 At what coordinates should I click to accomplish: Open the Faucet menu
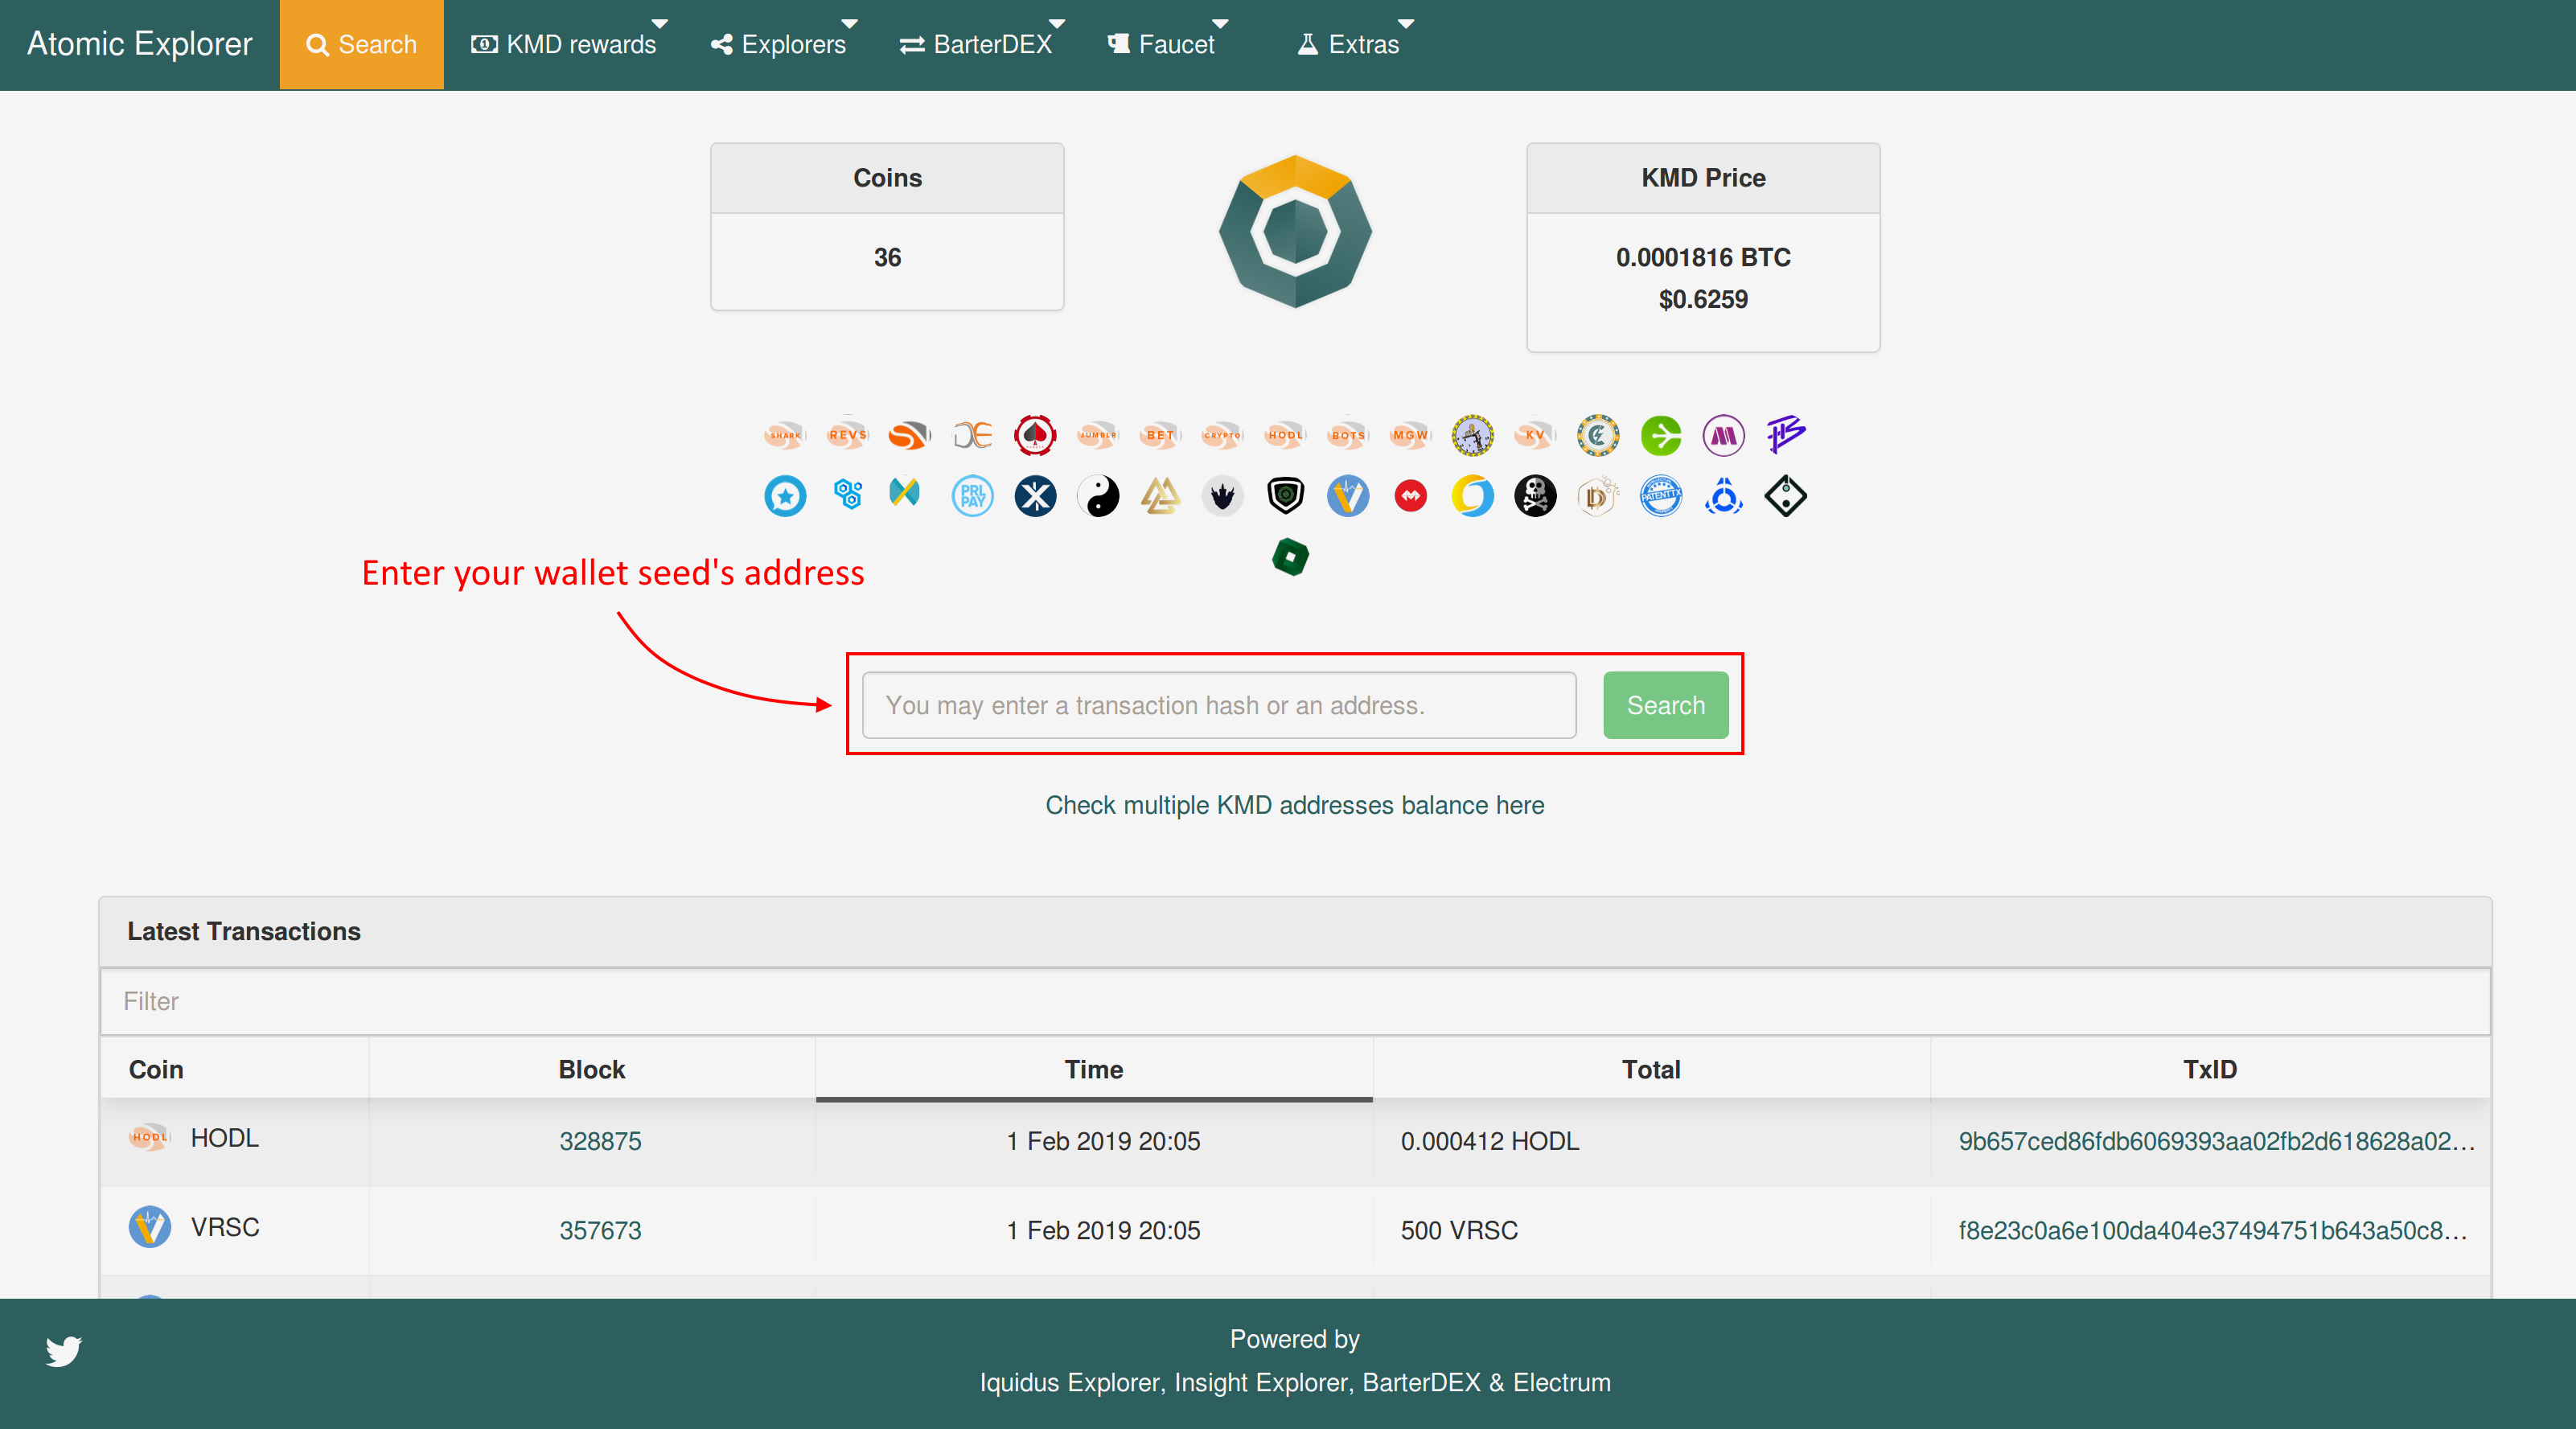(x=1165, y=44)
